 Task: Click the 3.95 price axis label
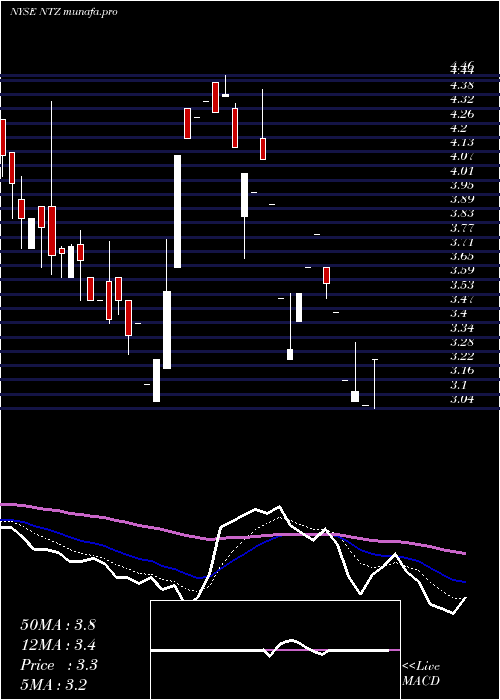pos(462,185)
